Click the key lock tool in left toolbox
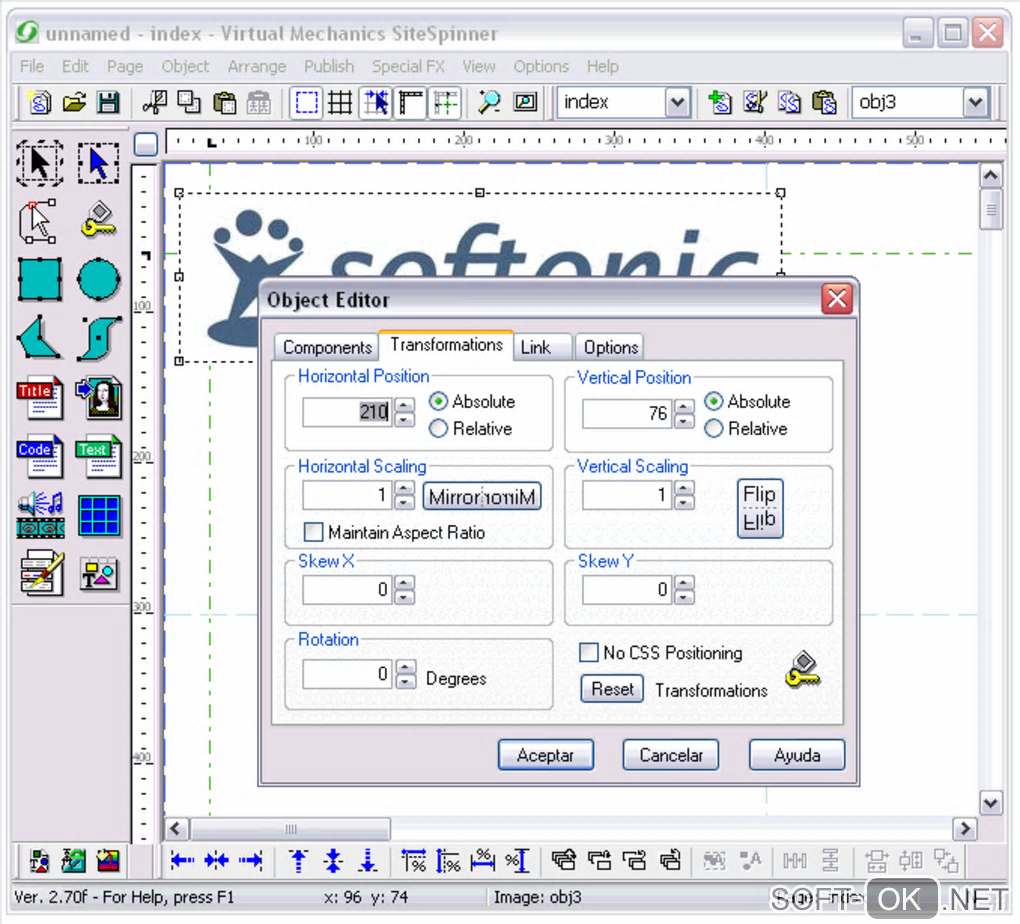The width and height of the screenshot is (1020, 924). 98,219
